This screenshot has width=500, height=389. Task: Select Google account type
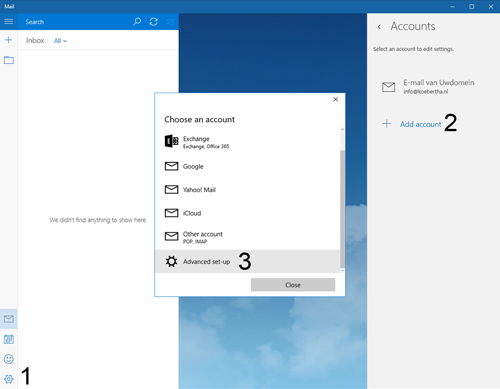coord(248,166)
